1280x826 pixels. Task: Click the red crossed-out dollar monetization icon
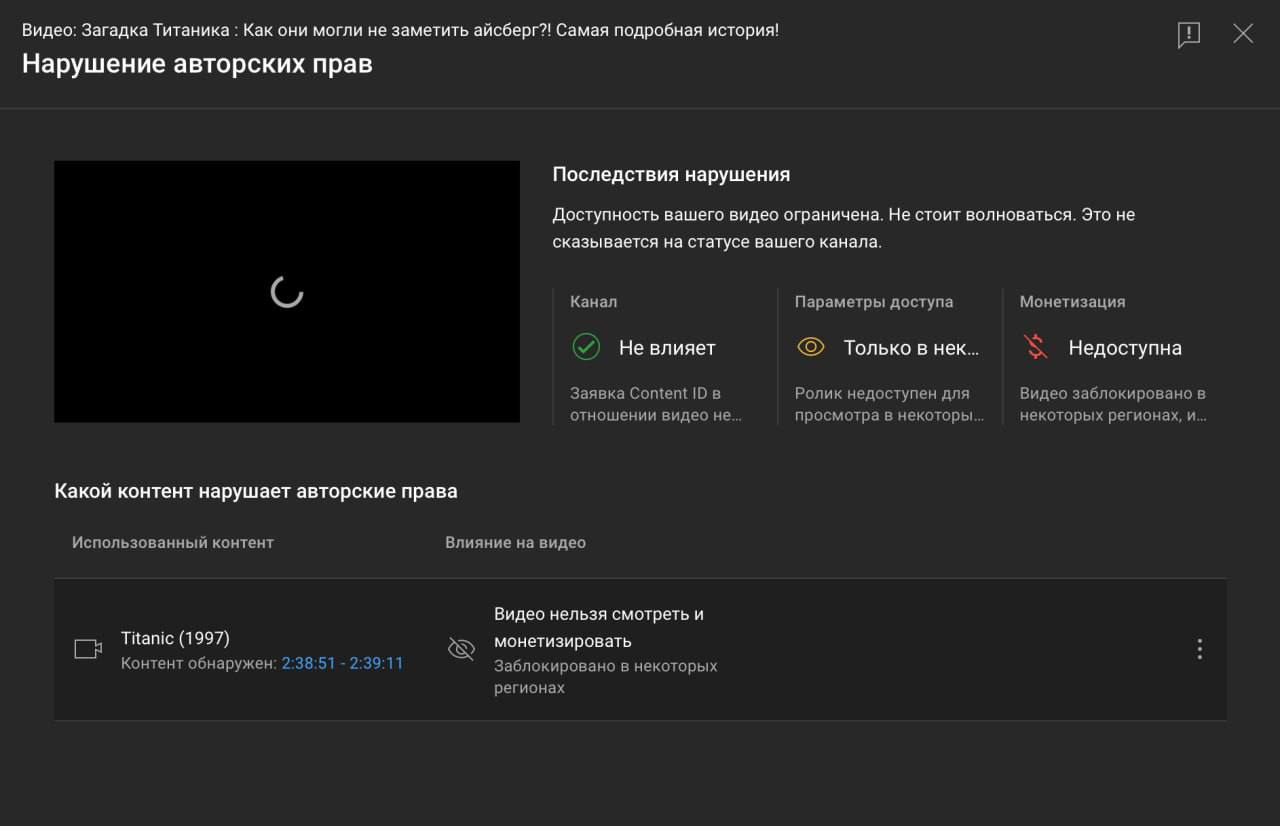tap(1035, 347)
